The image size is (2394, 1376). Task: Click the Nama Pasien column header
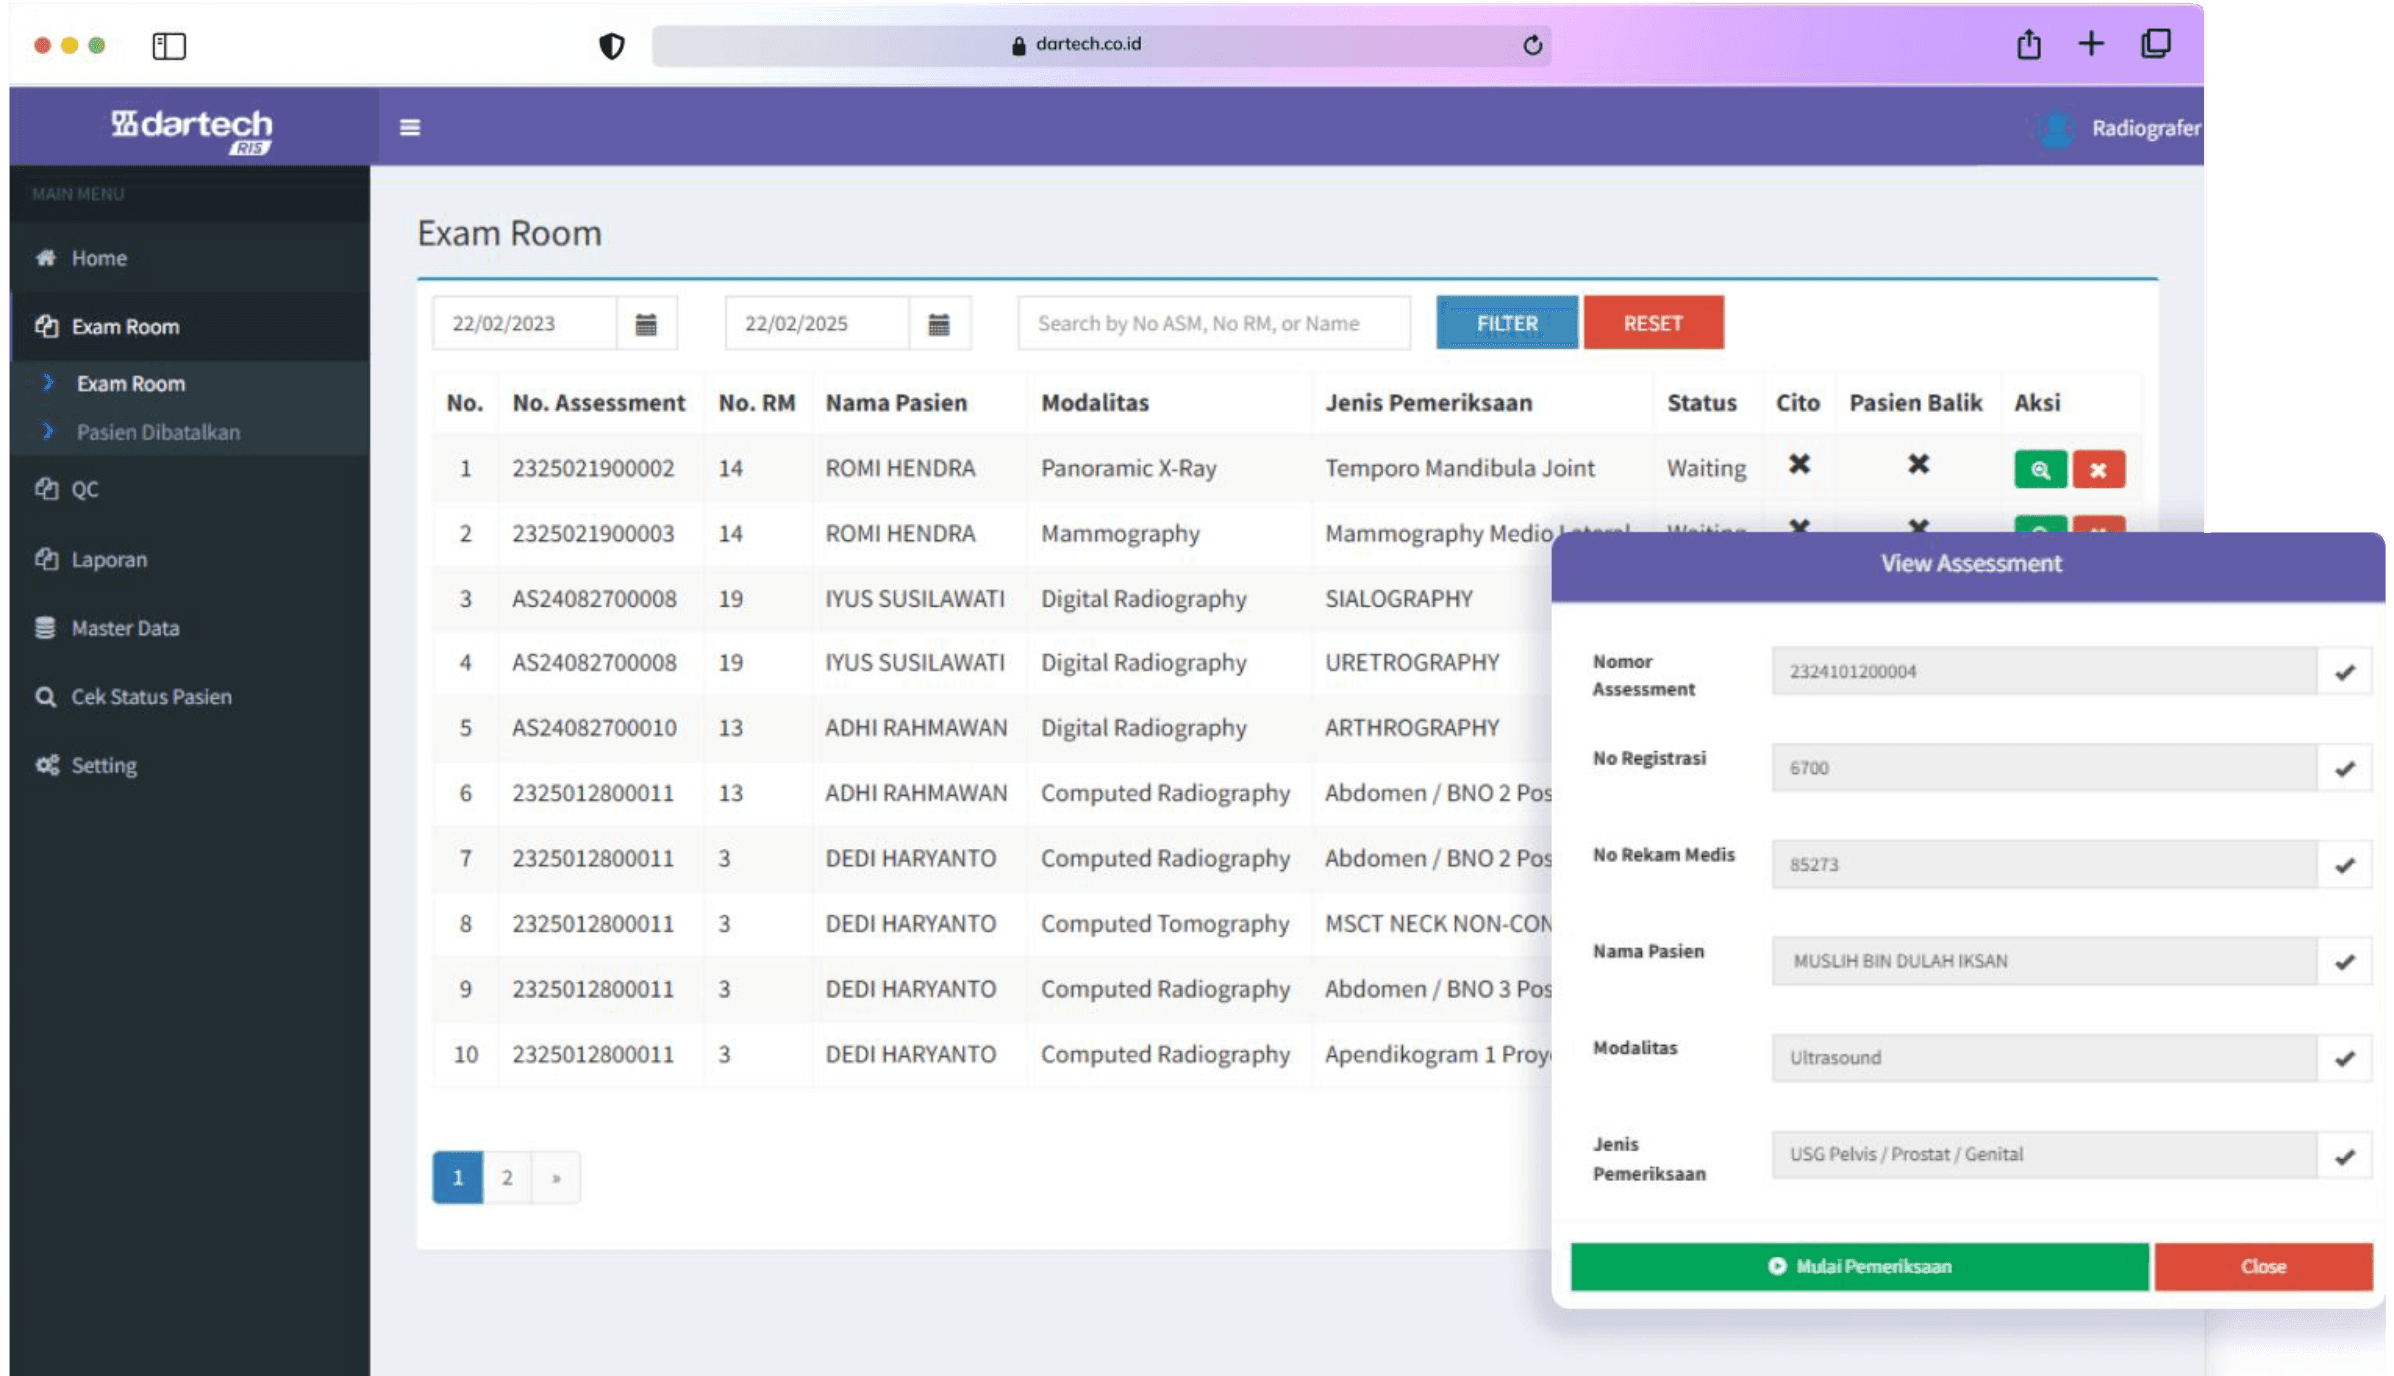[896, 403]
